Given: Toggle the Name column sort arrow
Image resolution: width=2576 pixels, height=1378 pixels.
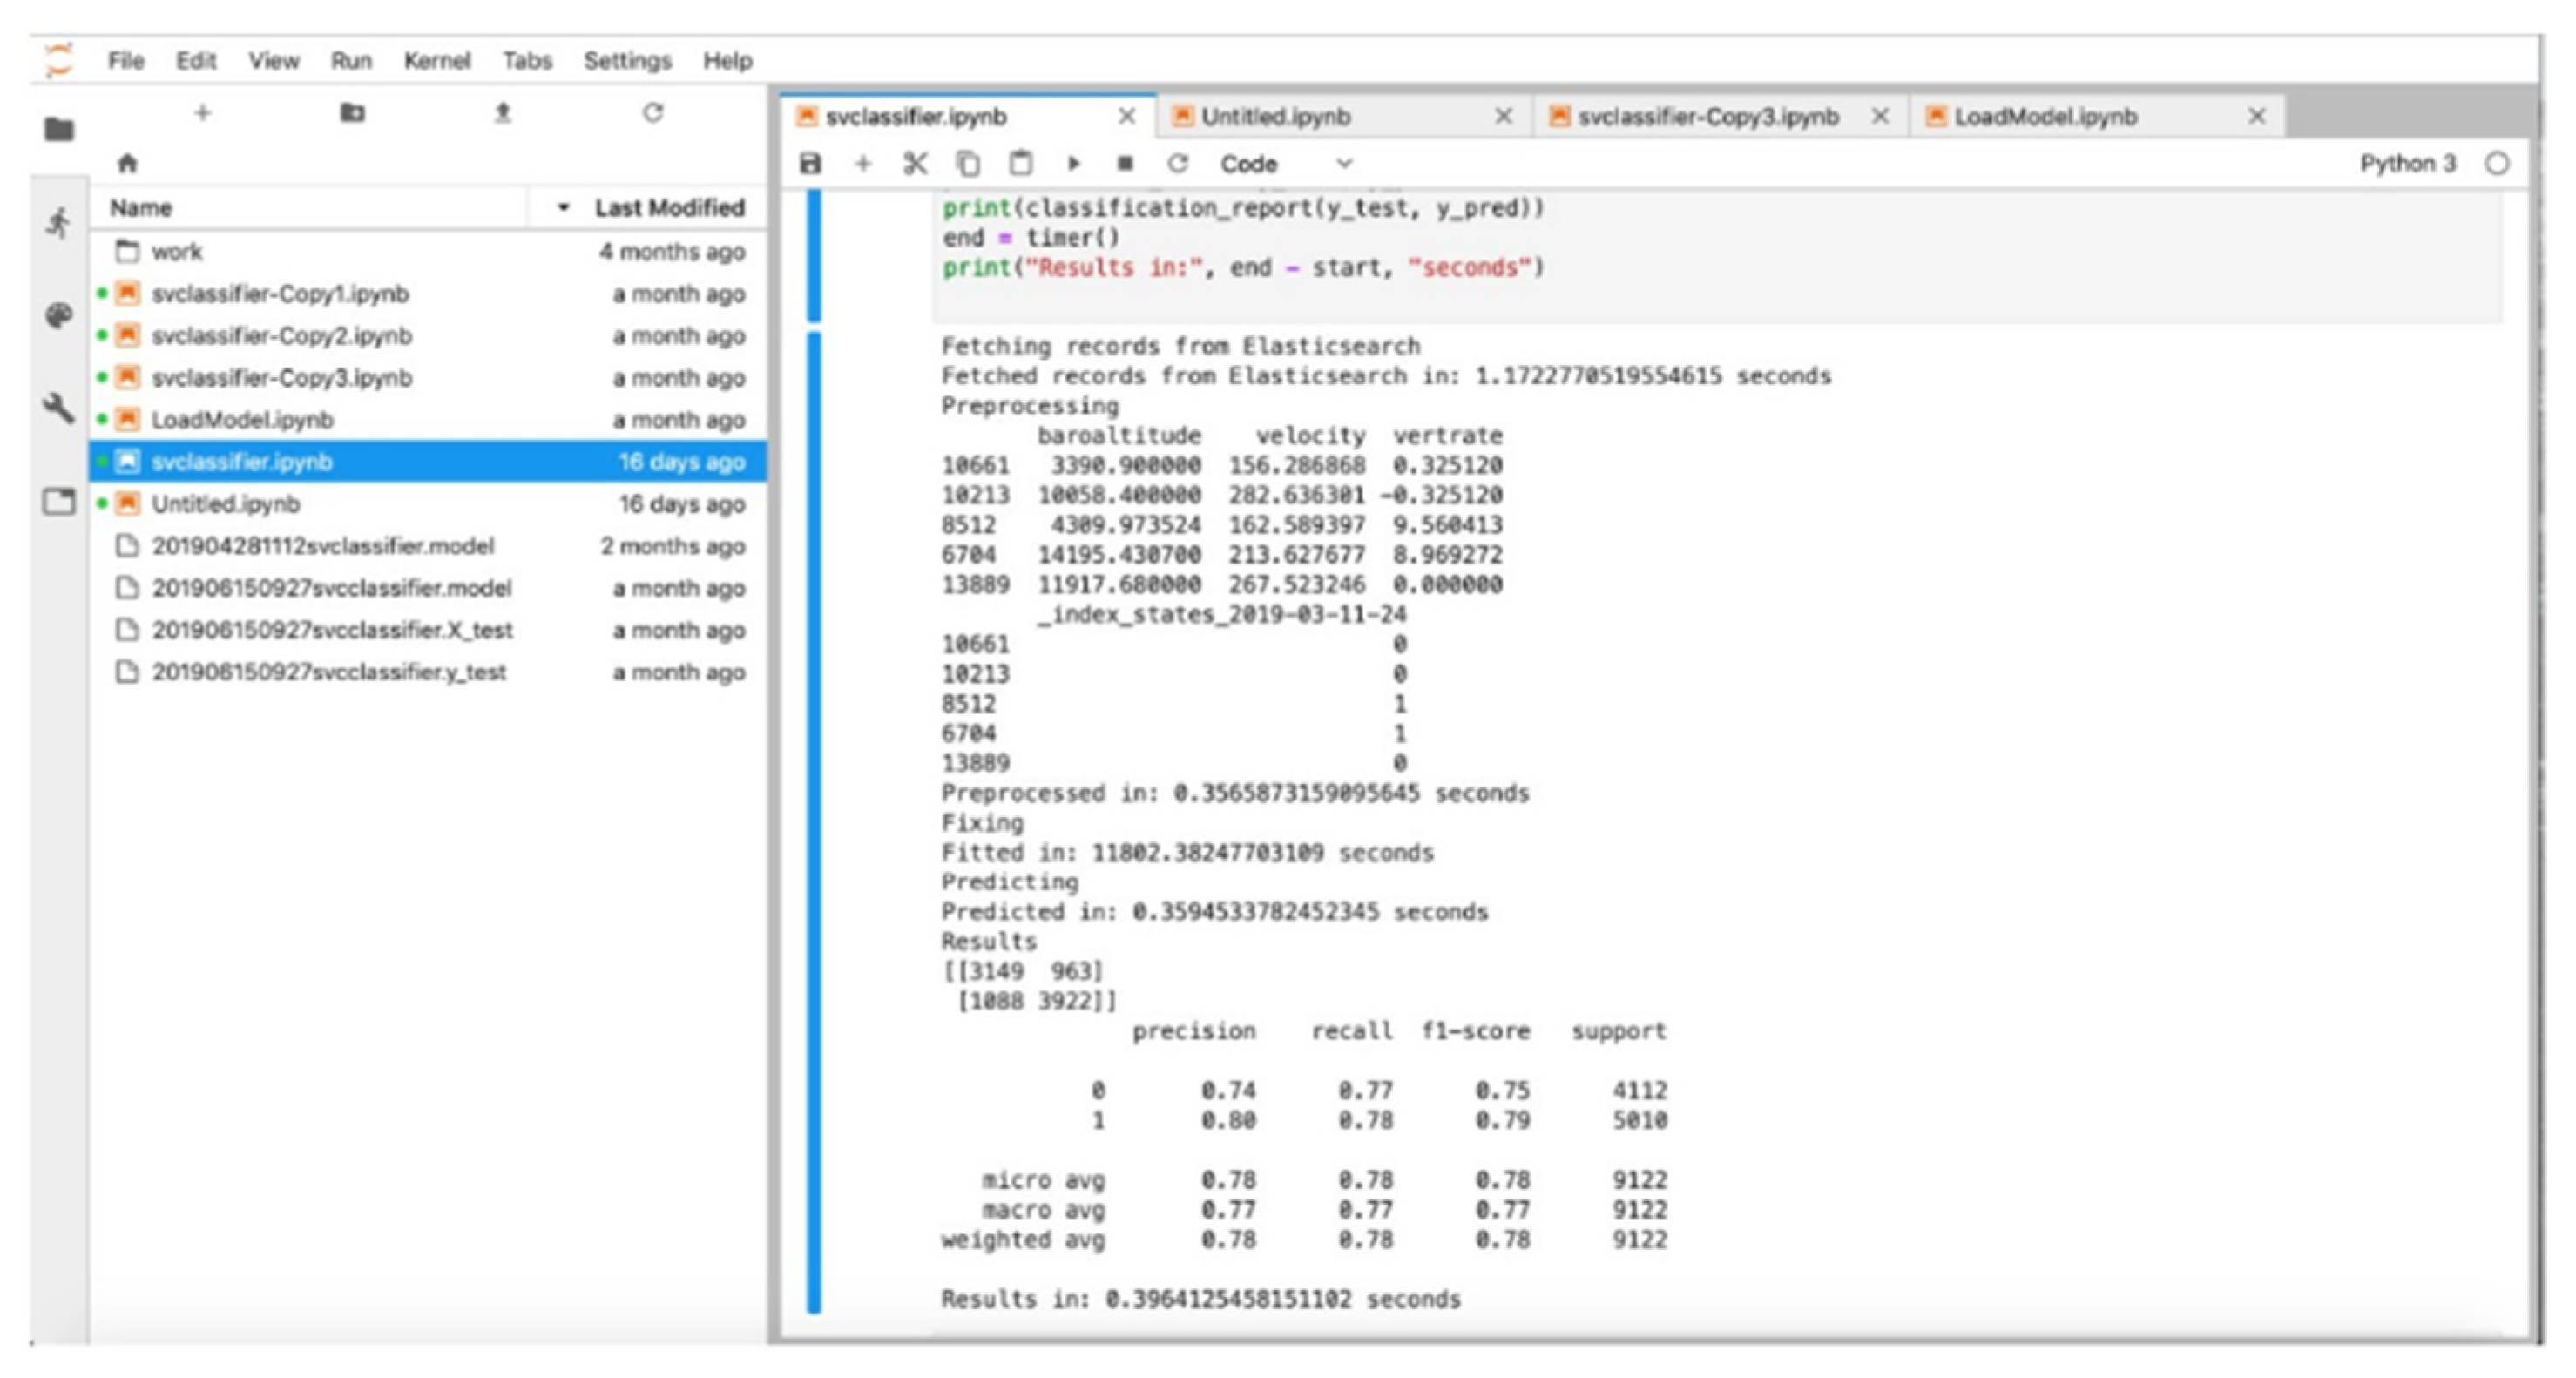Looking at the screenshot, I should click(563, 207).
